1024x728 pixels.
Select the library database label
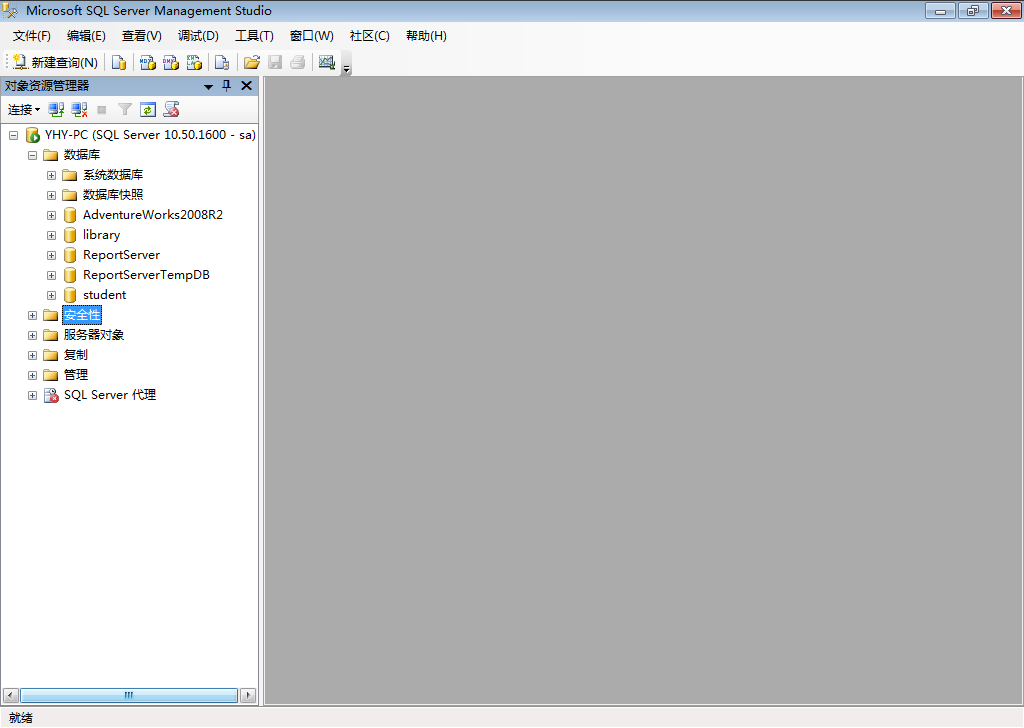click(101, 235)
